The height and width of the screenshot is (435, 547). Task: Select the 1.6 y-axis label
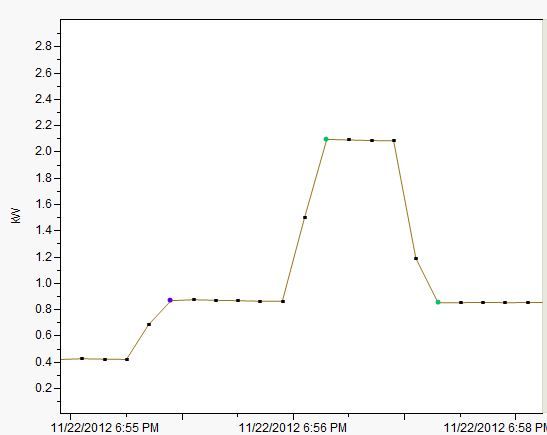[43, 204]
